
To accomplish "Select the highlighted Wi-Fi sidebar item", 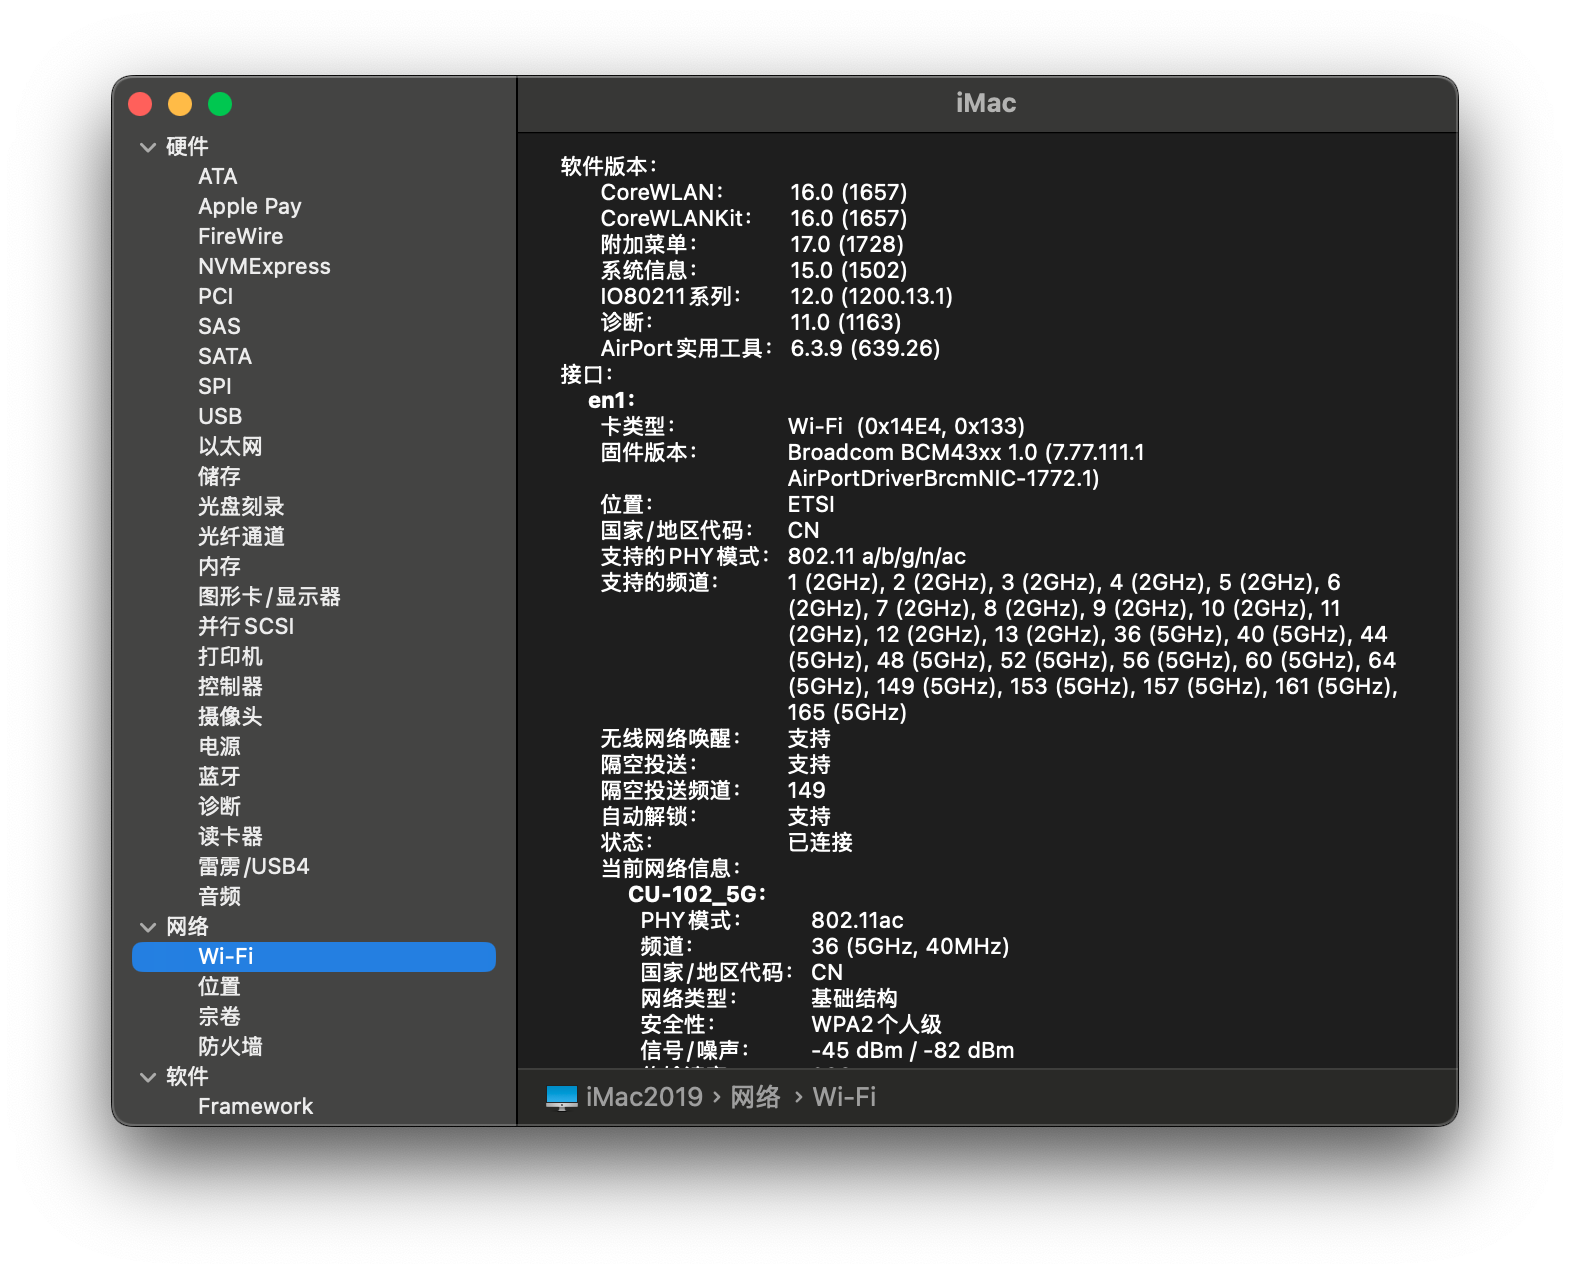I will click(314, 957).
